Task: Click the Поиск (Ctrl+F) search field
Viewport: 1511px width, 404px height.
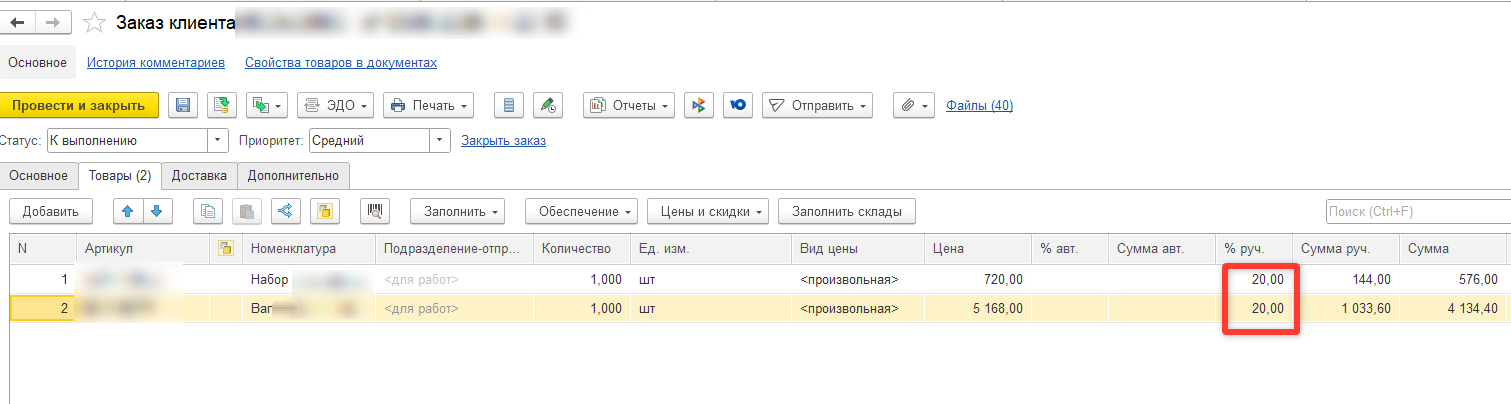Action: tap(1418, 211)
